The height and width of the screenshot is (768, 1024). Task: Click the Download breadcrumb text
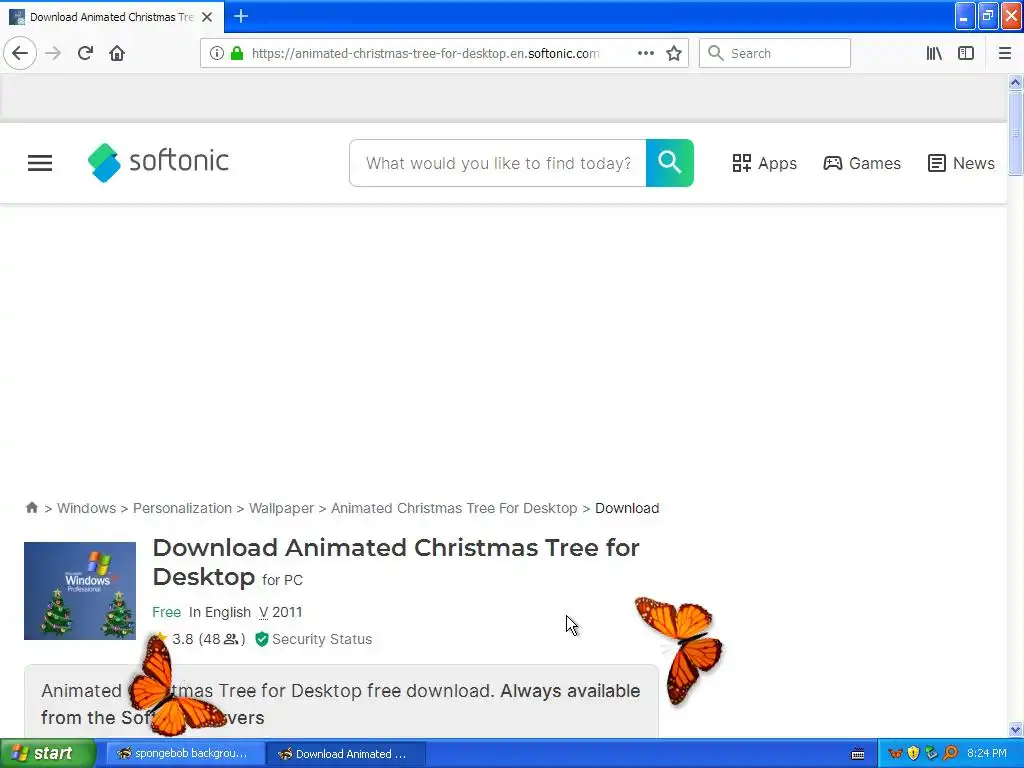(x=627, y=508)
